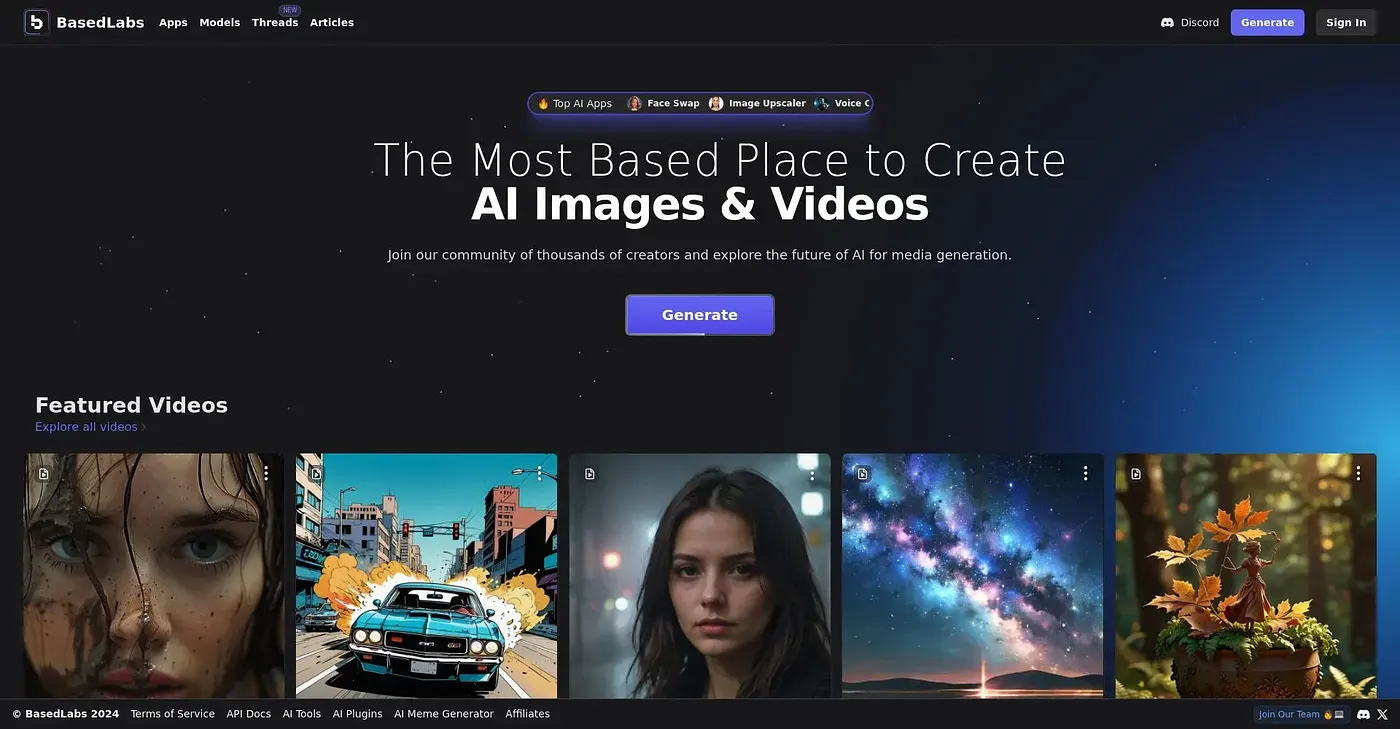Click the Image Upscaler avatar chip

click(x=757, y=103)
